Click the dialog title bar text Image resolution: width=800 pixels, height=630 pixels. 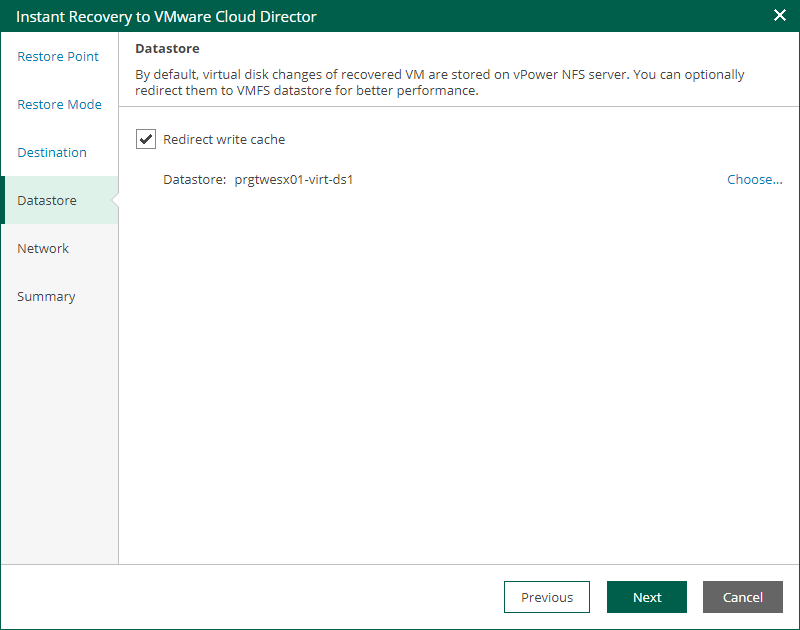point(170,16)
